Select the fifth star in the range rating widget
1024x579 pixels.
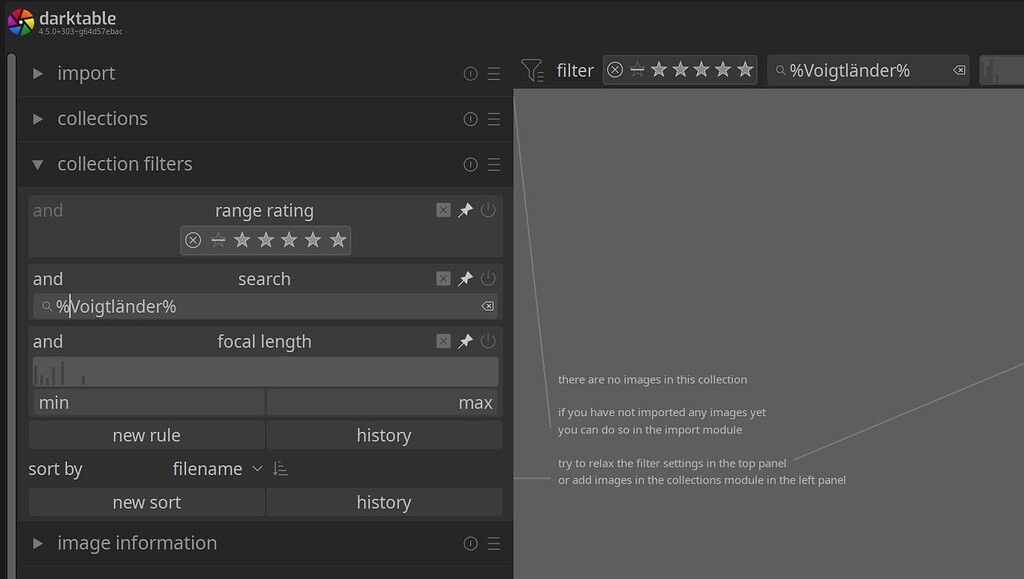pyautogui.click(x=338, y=240)
